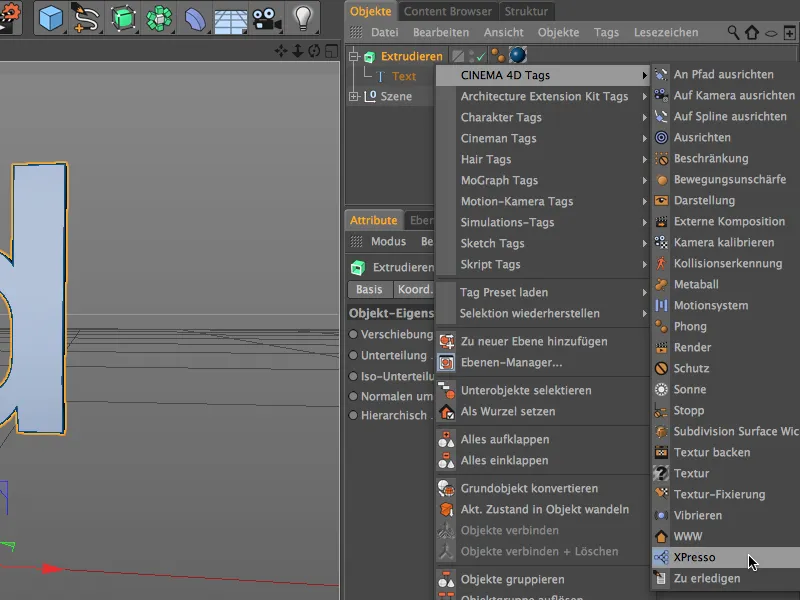The height and width of the screenshot is (600, 800).
Task: Select the material sphere tag on Extrudieren
Action: (517, 55)
